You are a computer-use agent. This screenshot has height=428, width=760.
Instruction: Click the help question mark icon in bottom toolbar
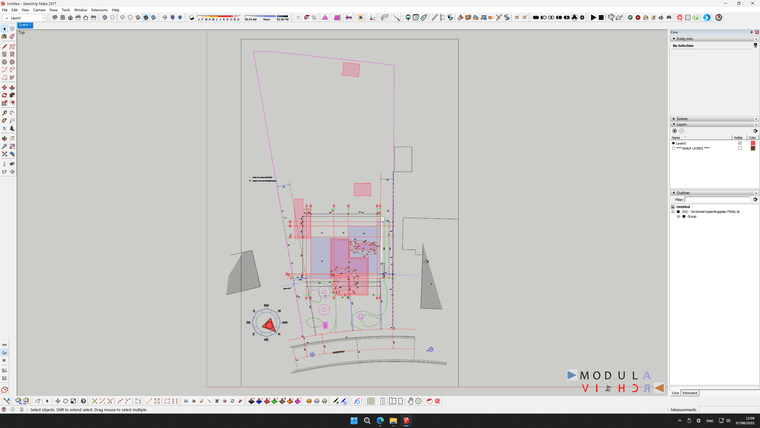(83, 401)
